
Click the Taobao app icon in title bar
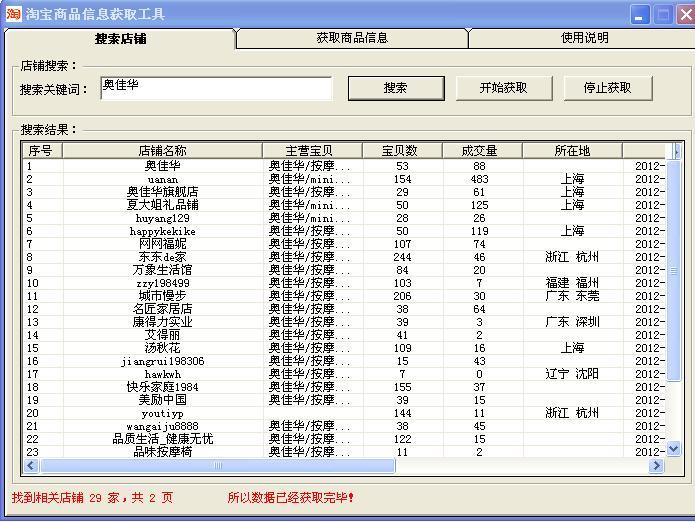[13, 14]
